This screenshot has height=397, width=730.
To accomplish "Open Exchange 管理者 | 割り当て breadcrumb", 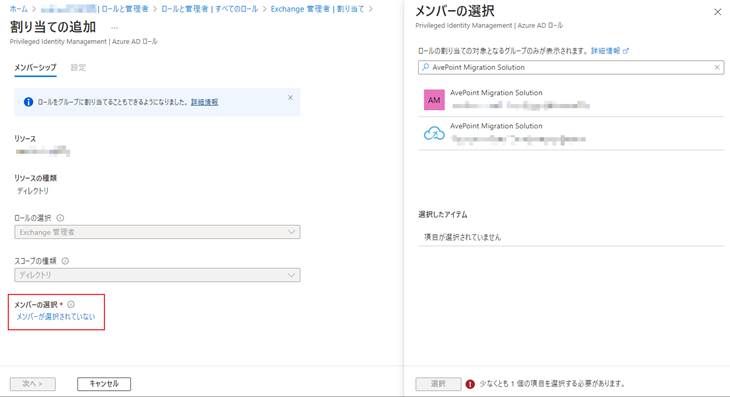I will (x=317, y=9).
